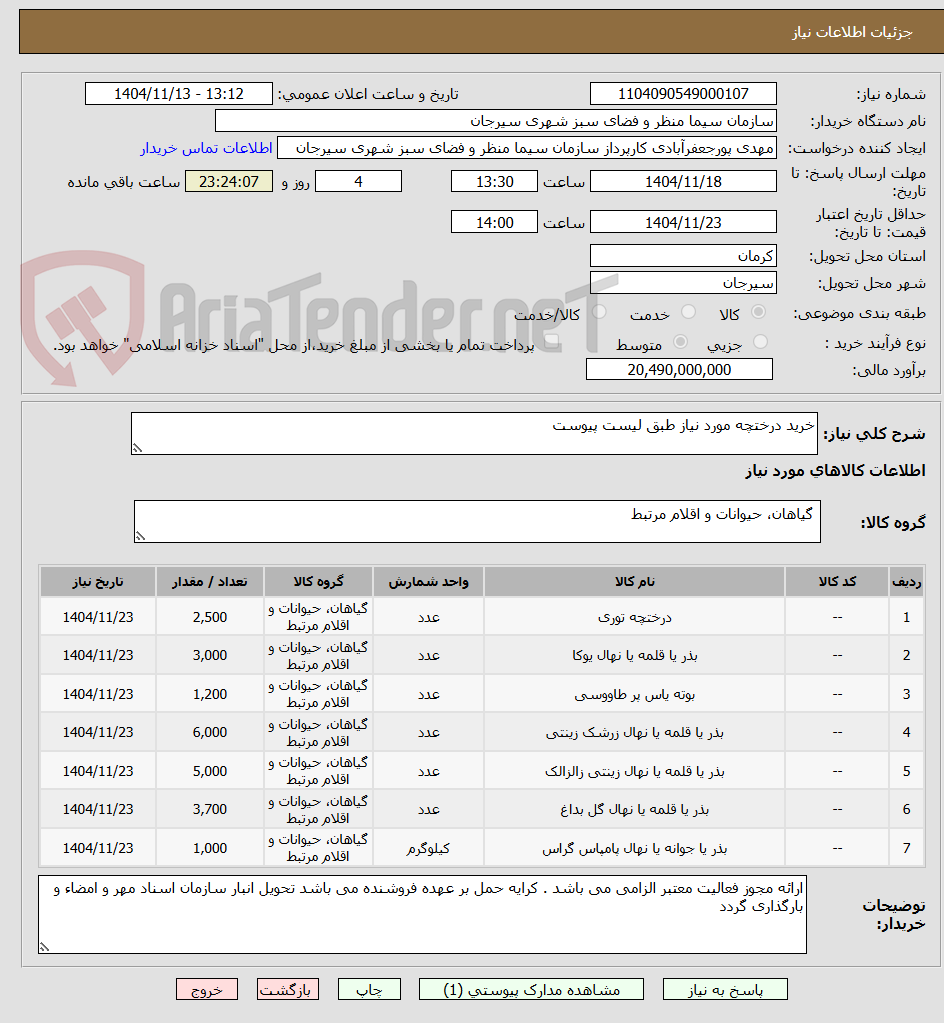This screenshot has height=1023, width=944.
Task: Click the ردیف column header
Action: coord(906,581)
